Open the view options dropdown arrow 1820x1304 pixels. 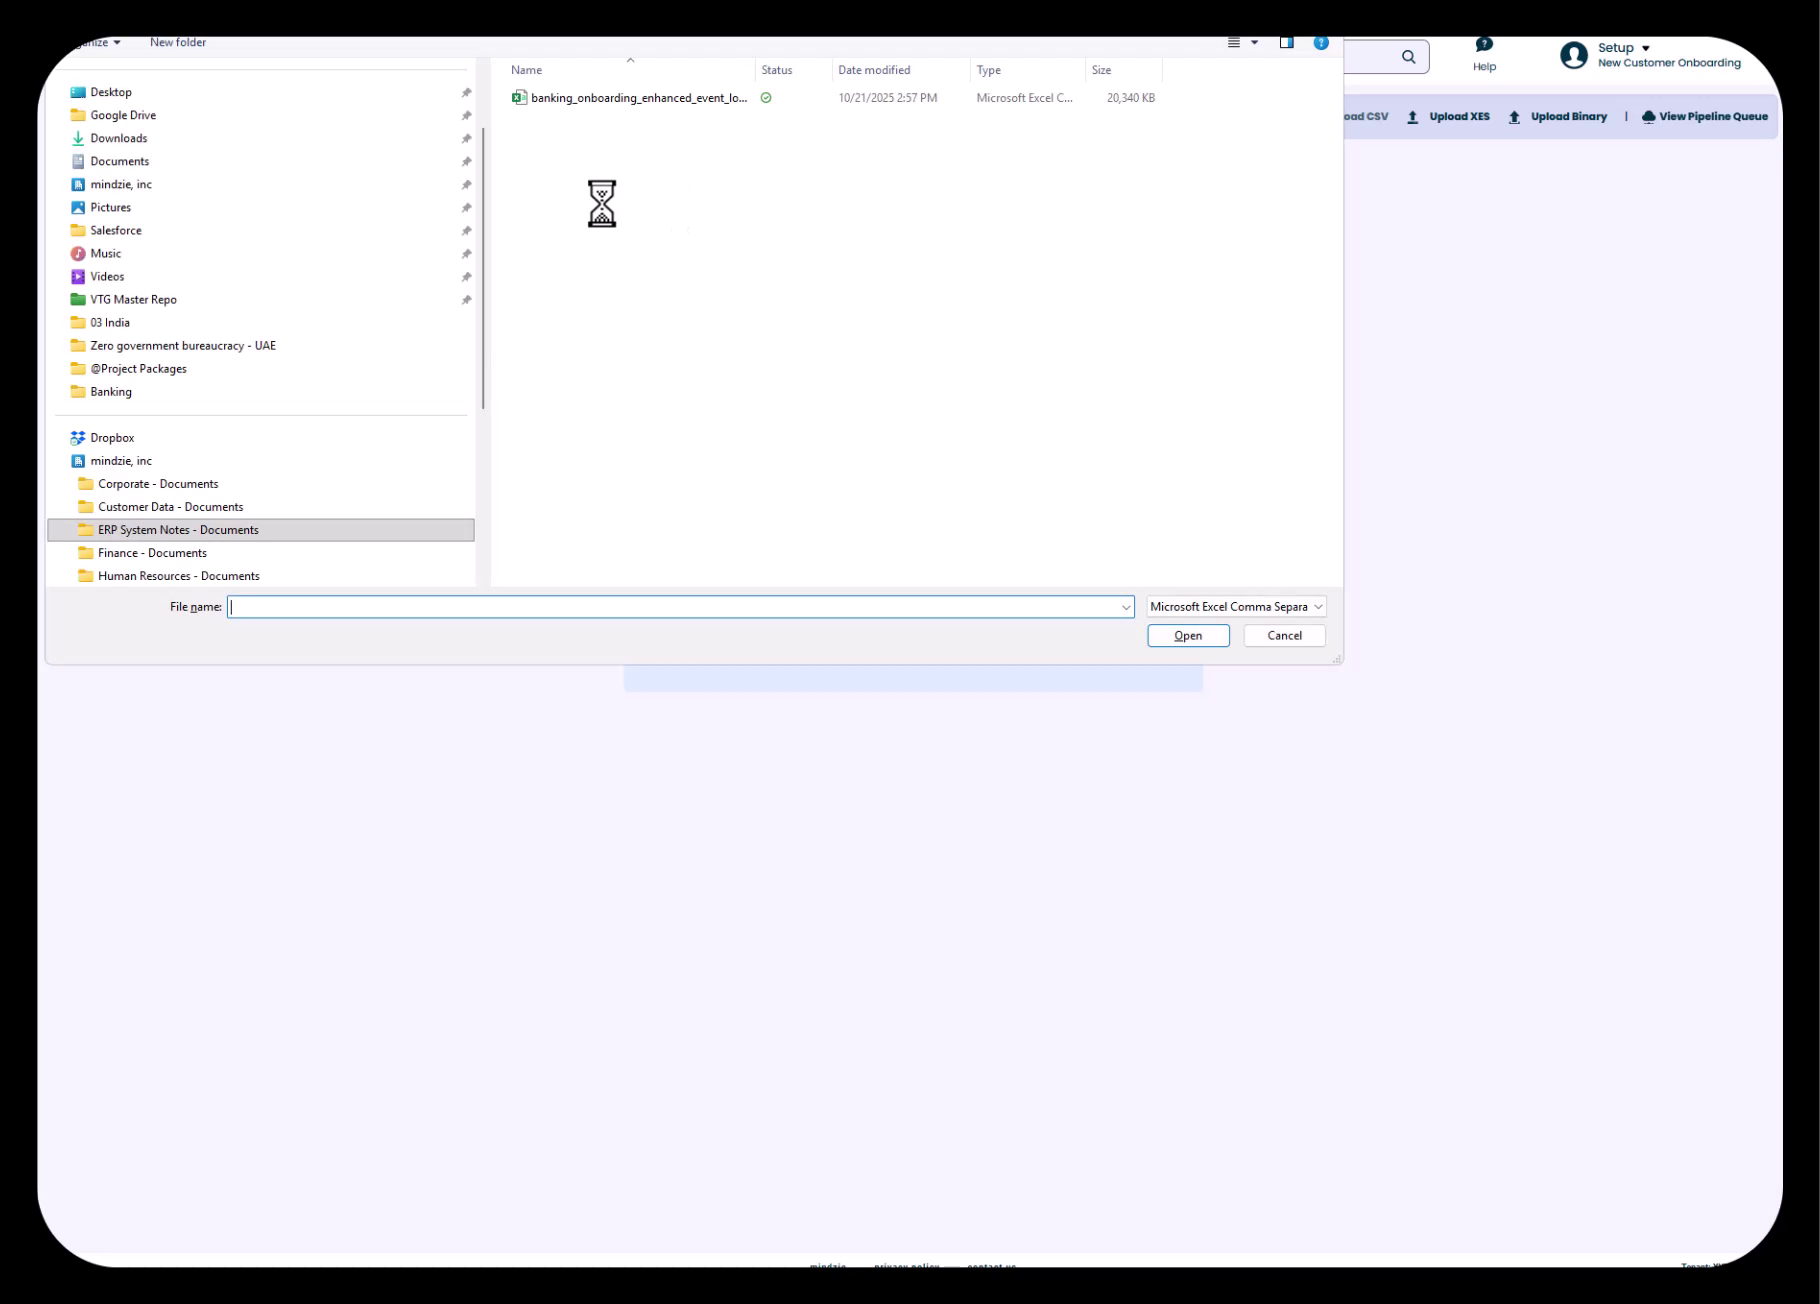point(1254,43)
